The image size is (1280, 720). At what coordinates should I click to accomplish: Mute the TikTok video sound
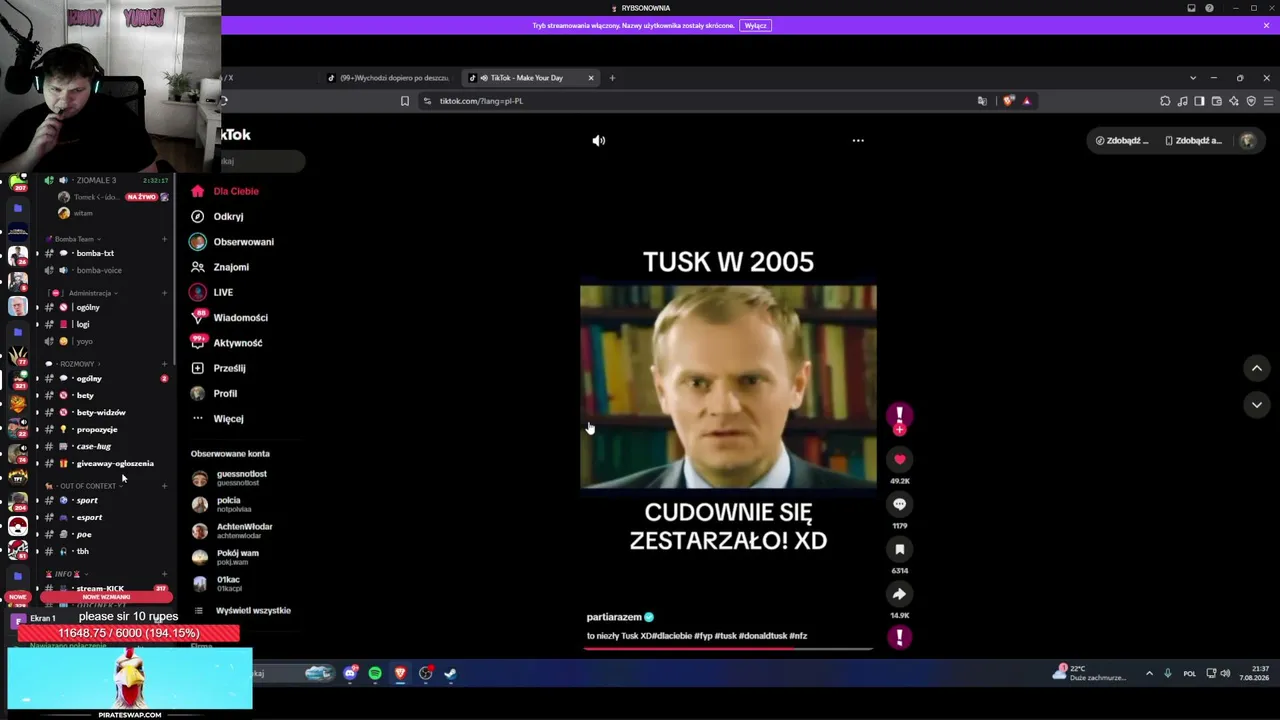click(x=598, y=141)
